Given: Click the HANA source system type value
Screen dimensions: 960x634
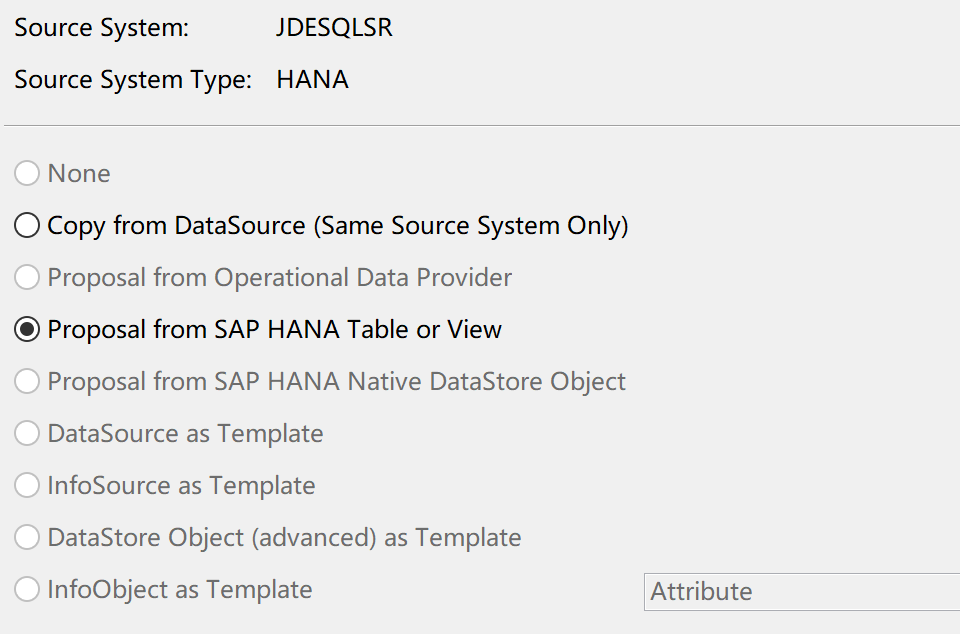Looking at the screenshot, I should click(x=312, y=80).
